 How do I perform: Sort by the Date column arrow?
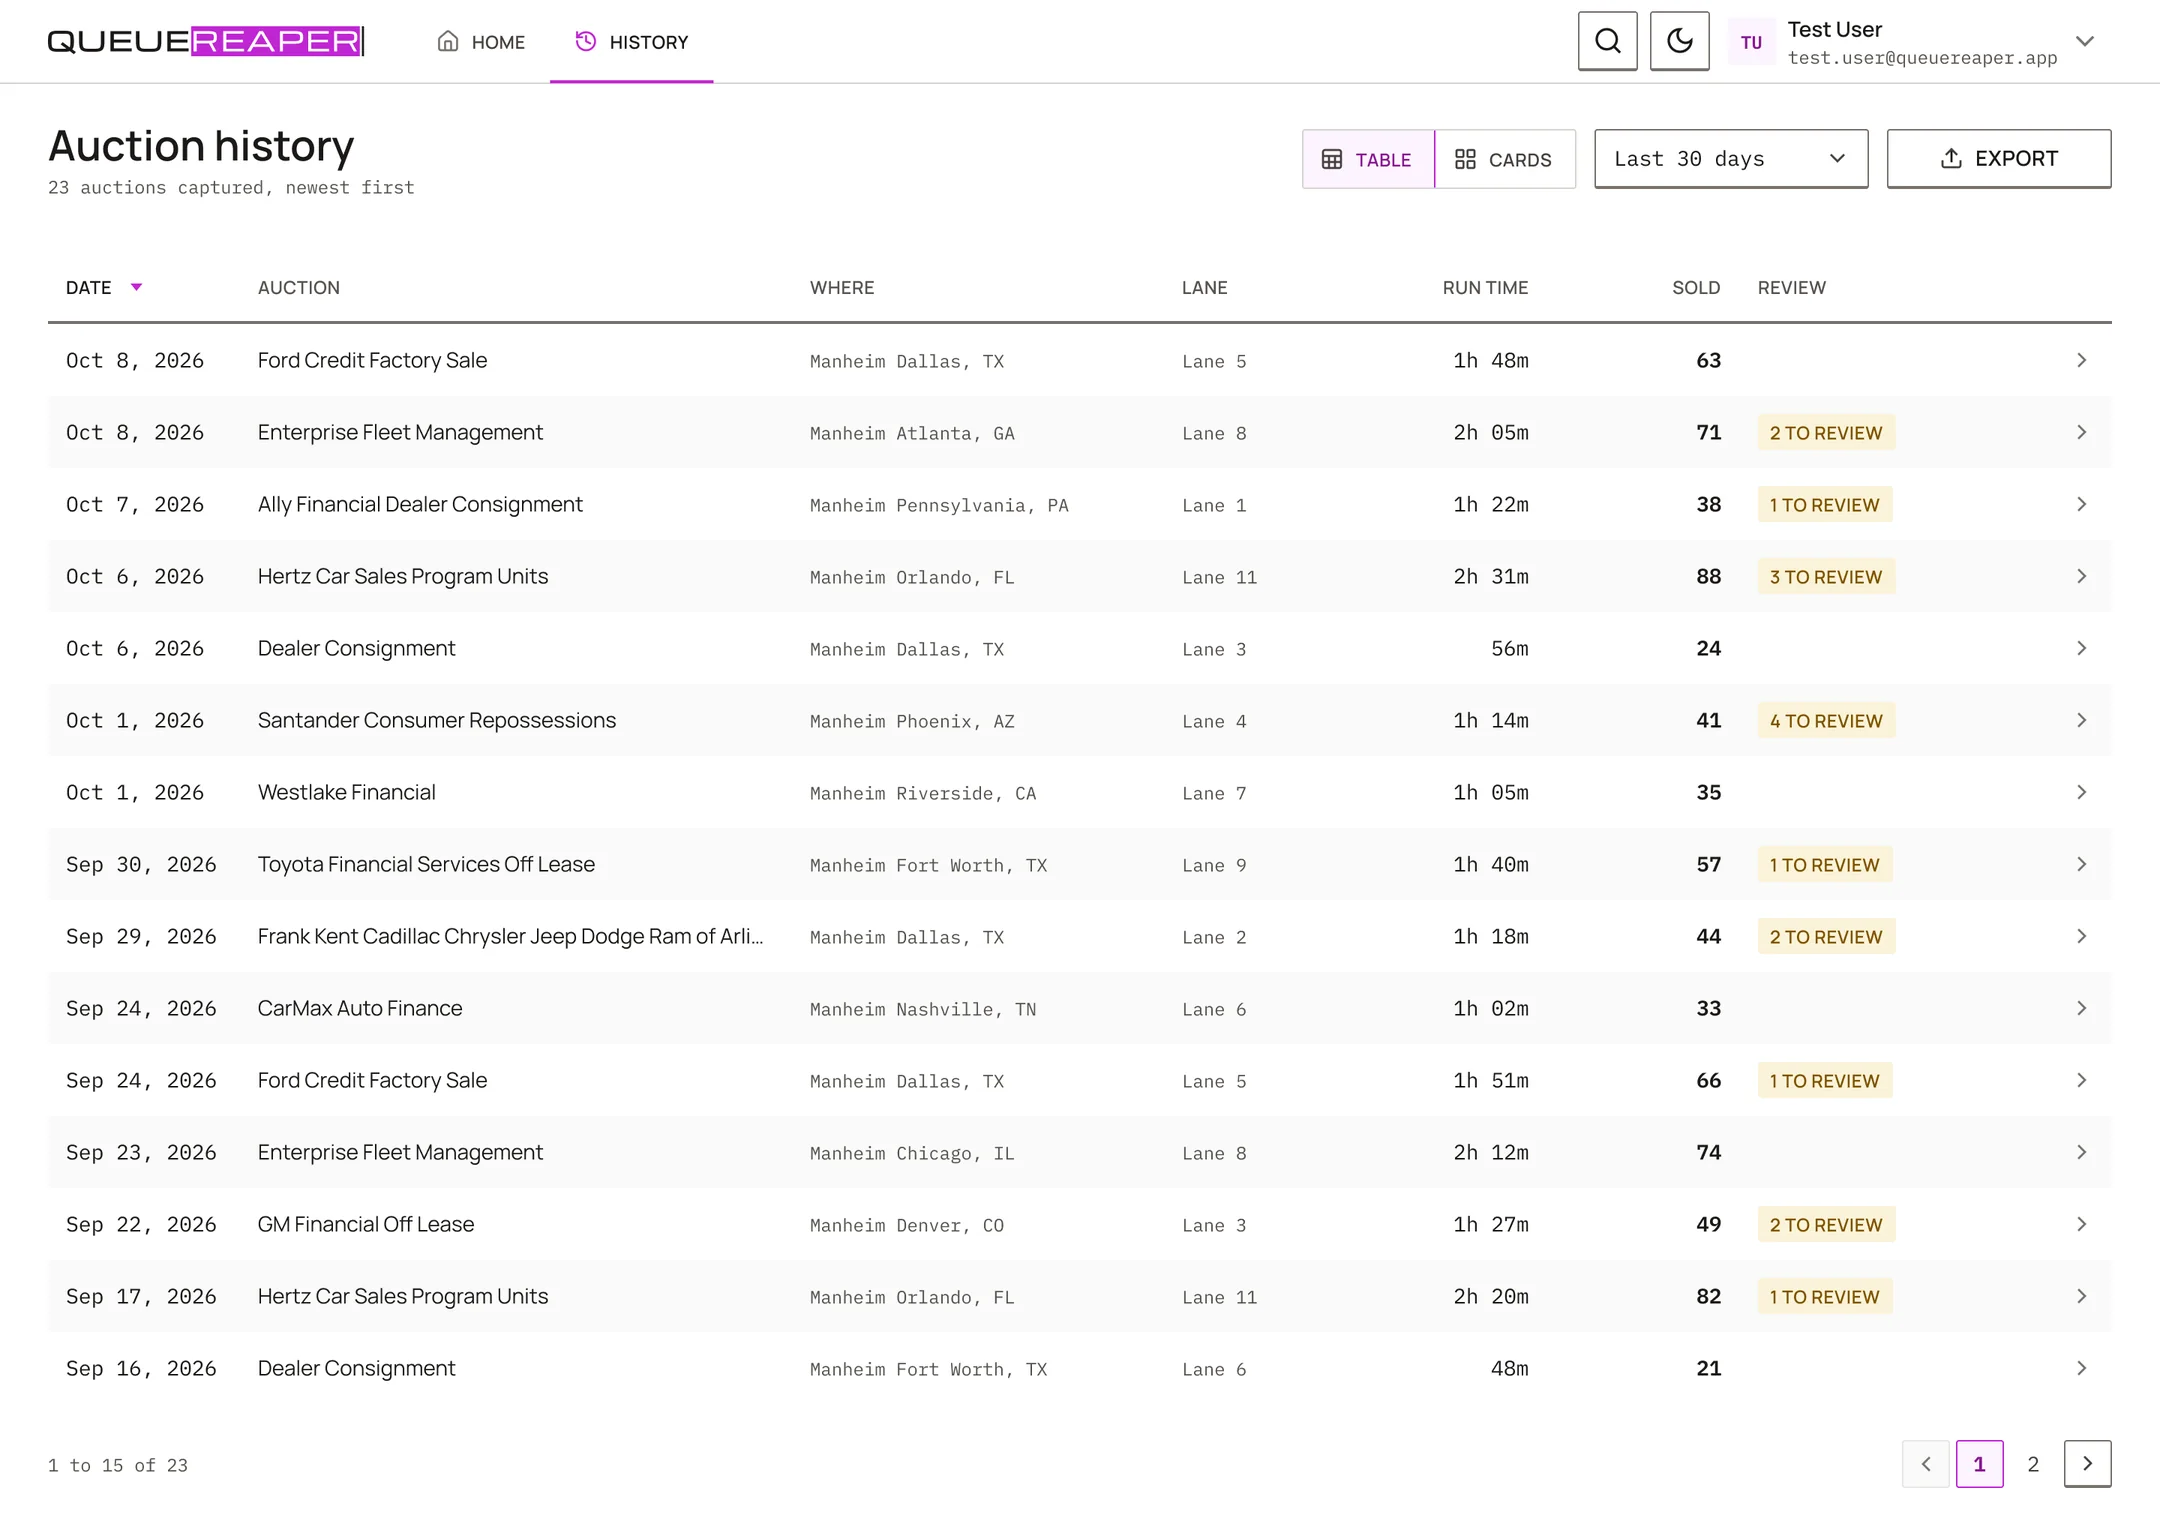137,288
